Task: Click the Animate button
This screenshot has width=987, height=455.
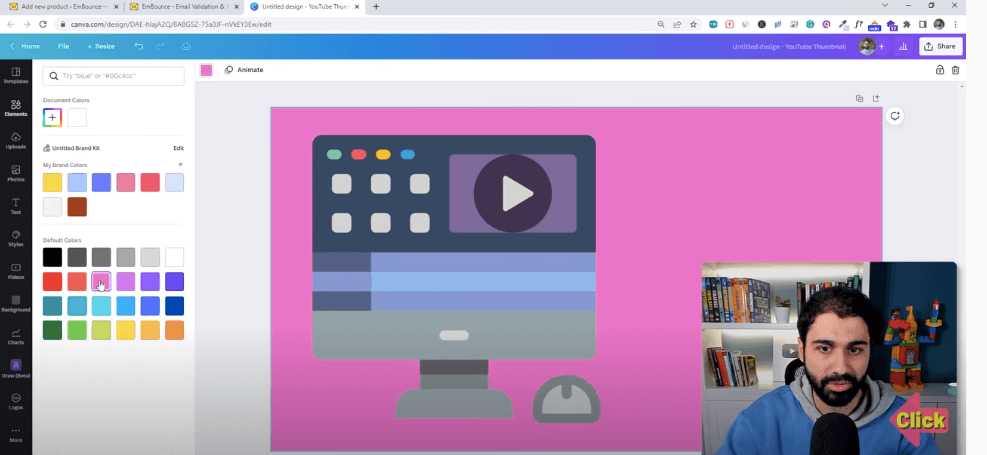Action: pos(244,70)
